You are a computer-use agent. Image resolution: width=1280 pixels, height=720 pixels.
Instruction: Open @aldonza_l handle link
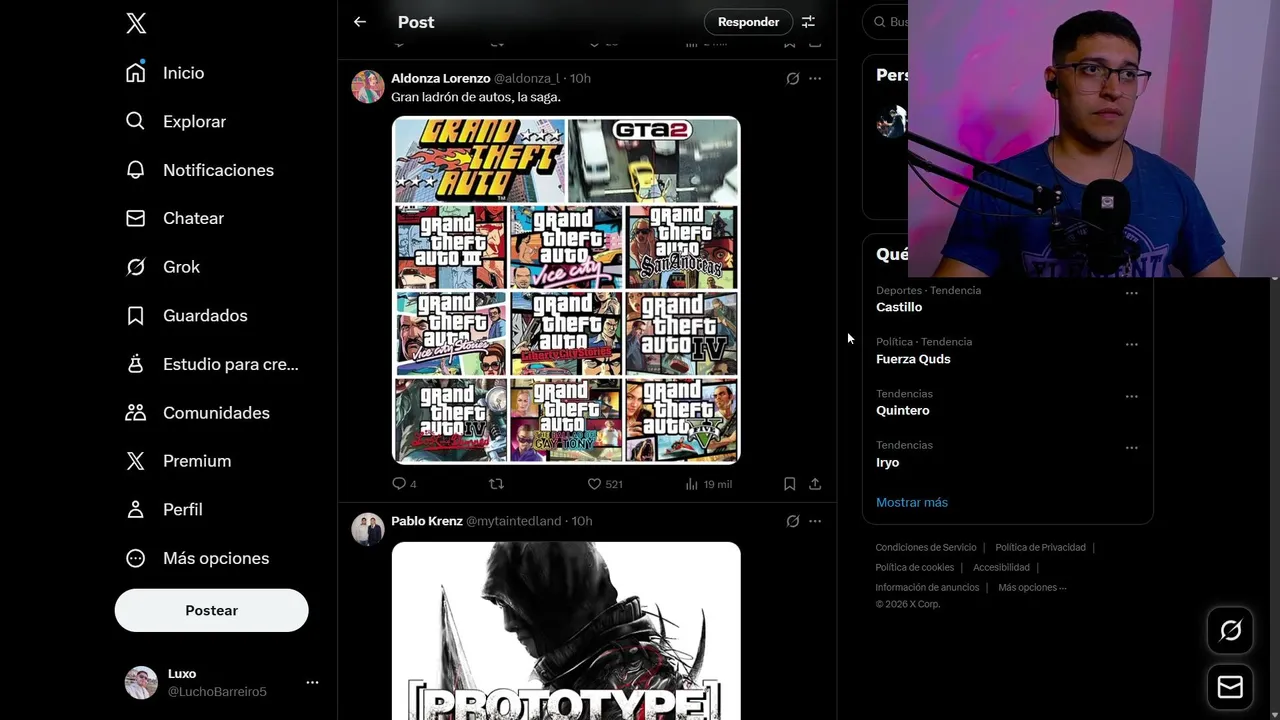[526, 78]
